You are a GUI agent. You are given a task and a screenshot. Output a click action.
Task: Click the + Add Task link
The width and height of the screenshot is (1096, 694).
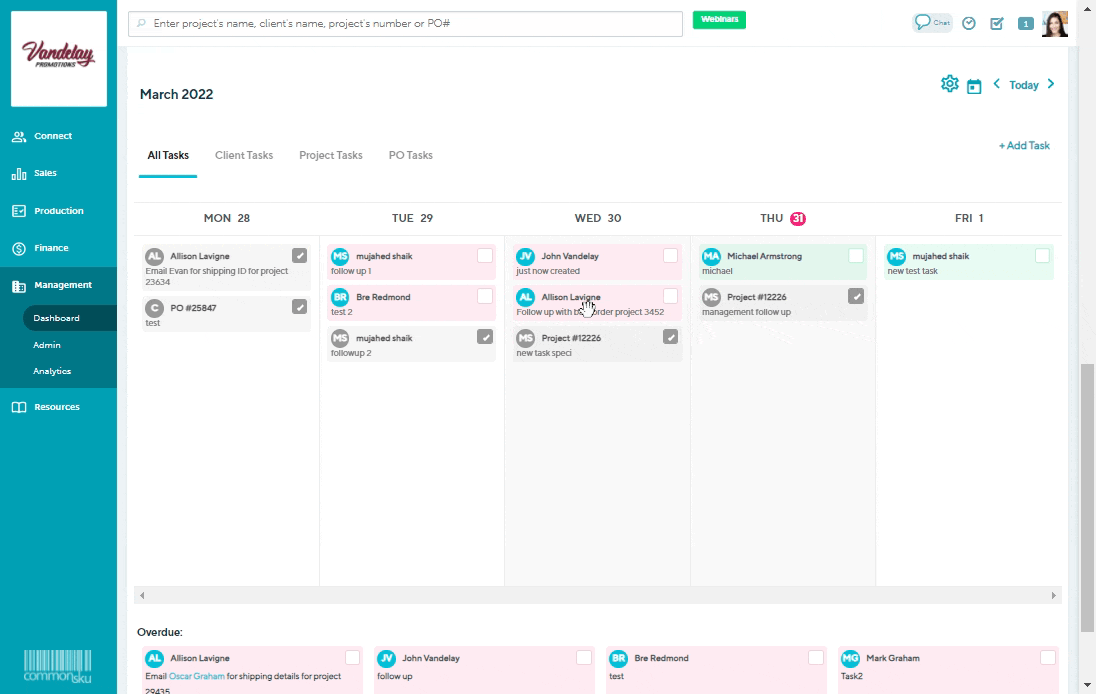1024,146
